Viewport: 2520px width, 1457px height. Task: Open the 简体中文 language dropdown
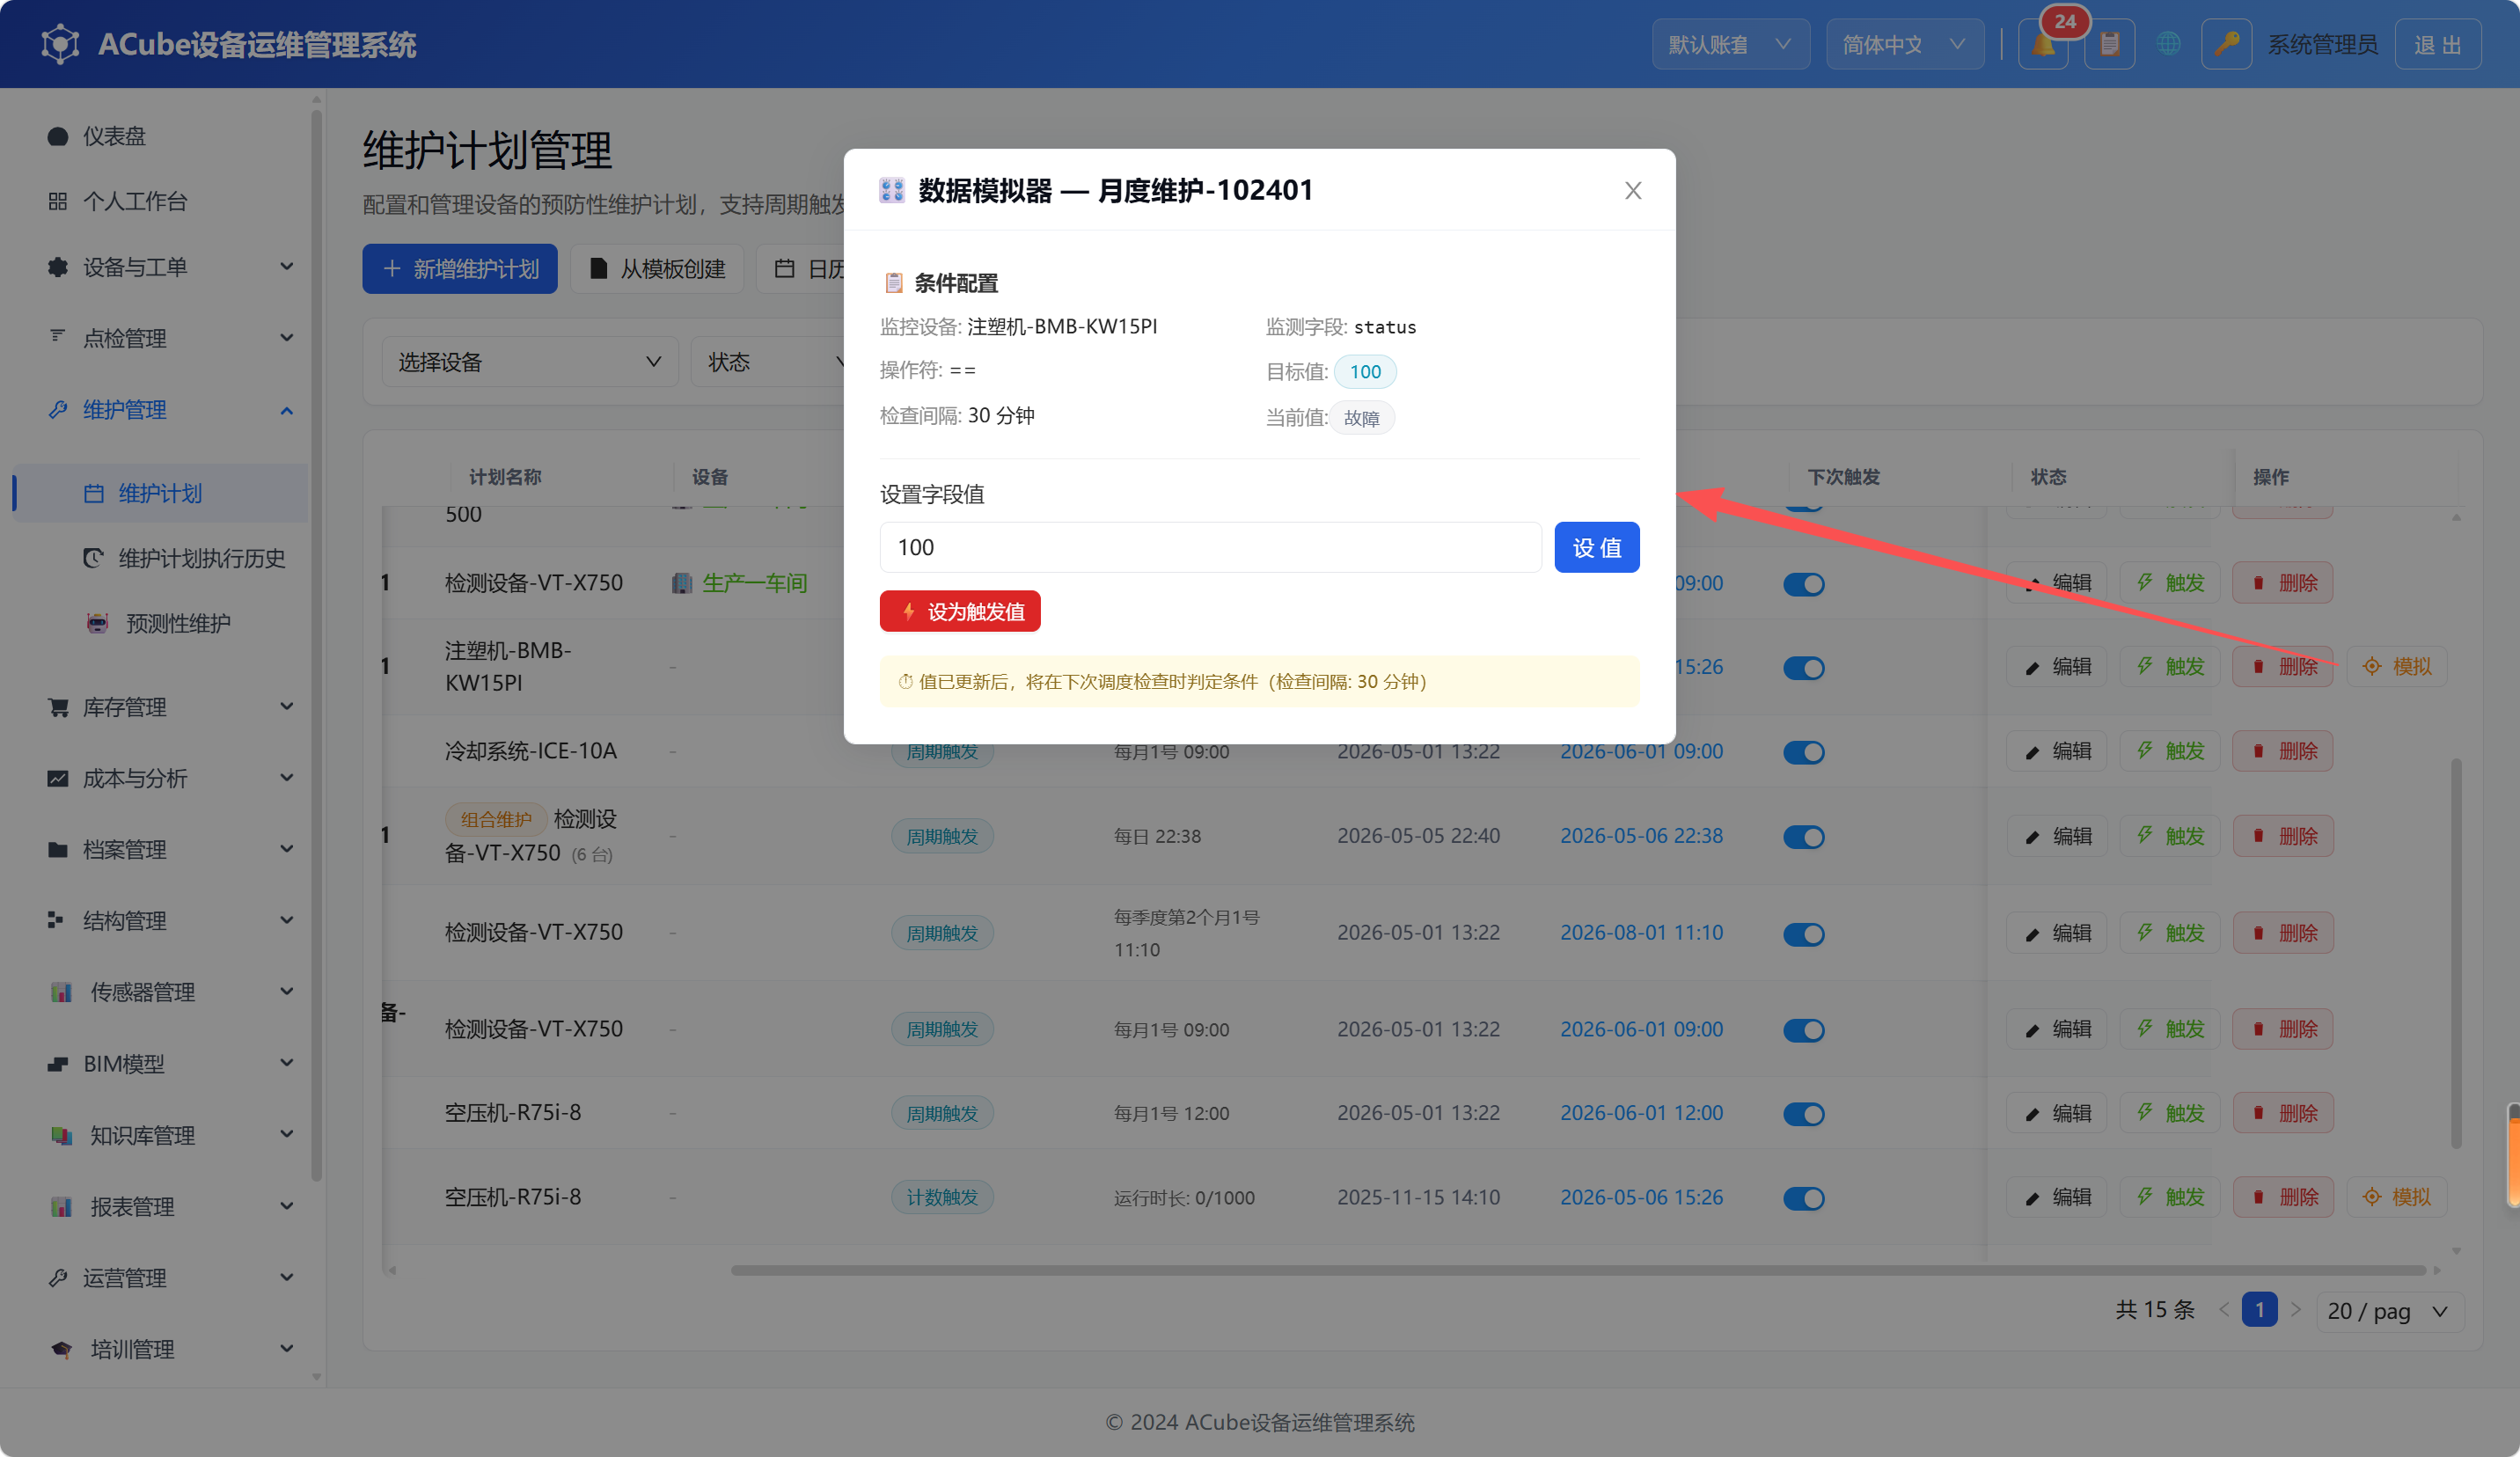1904,44
